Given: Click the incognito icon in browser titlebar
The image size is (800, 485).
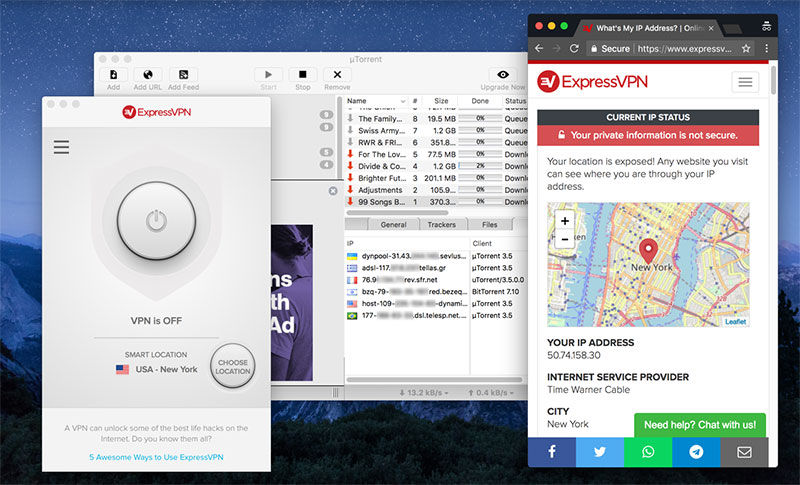Looking at the screenshot, I should point(766,26).
